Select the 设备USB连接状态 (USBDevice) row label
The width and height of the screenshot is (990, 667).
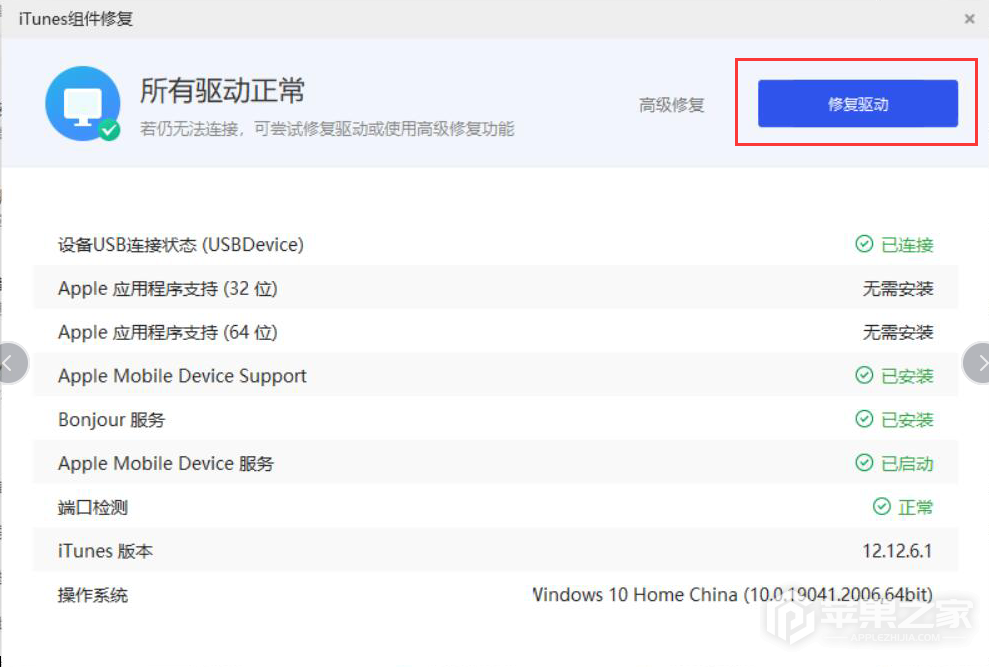pyautogui.click(x=181, y=244)
